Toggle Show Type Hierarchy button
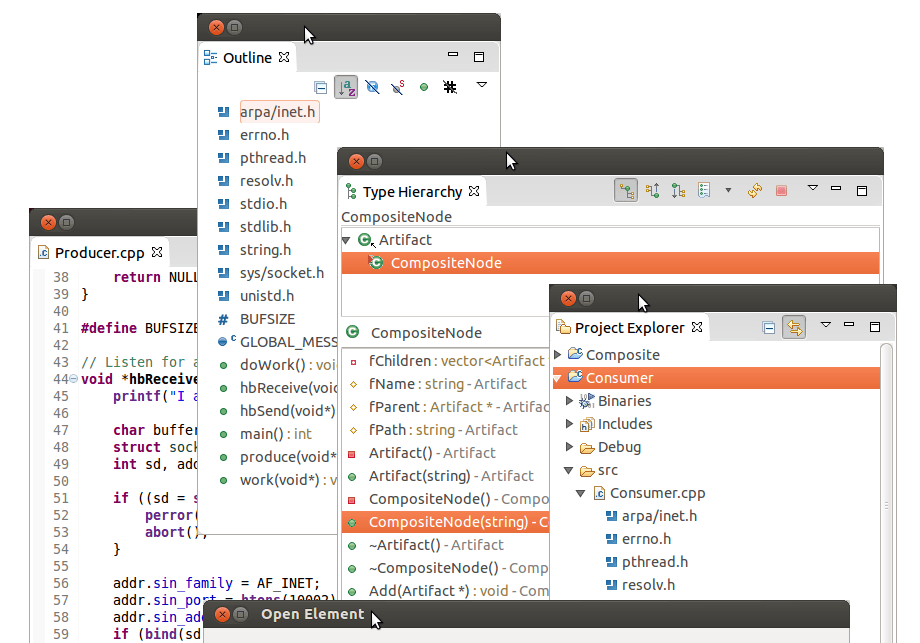The height and width of the screenshot is (643, 920). click(626, 191)
